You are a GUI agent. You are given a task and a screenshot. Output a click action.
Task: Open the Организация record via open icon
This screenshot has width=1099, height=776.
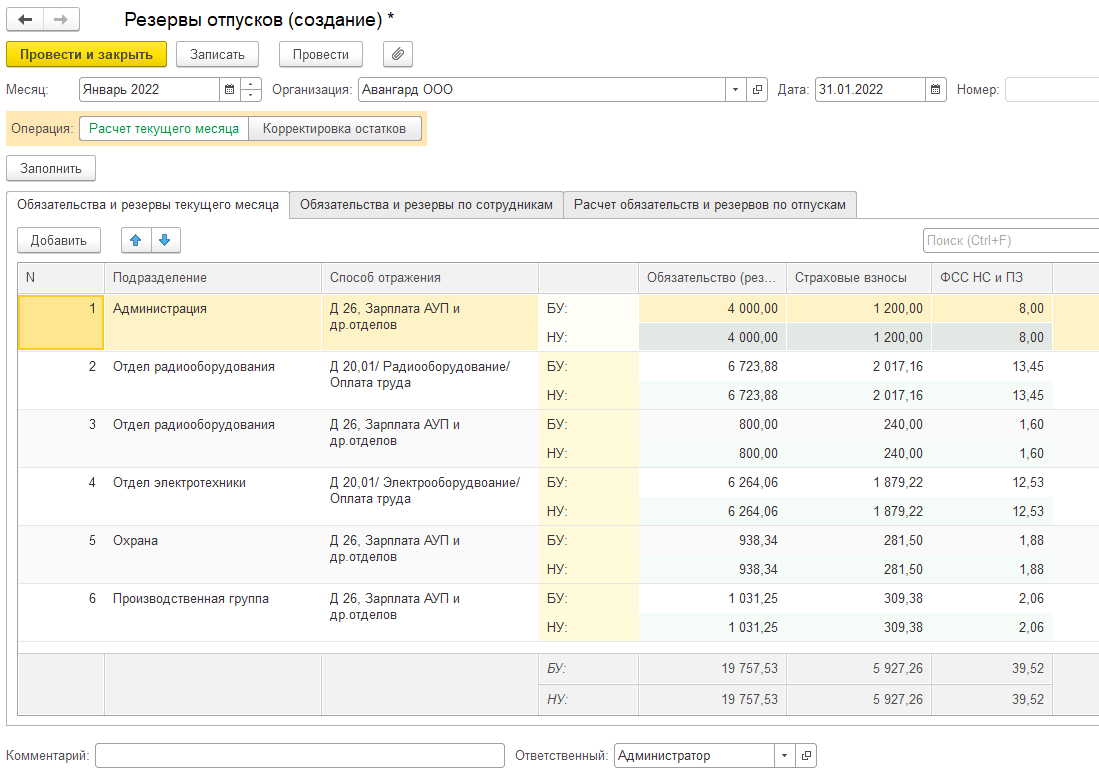point(758,89)
